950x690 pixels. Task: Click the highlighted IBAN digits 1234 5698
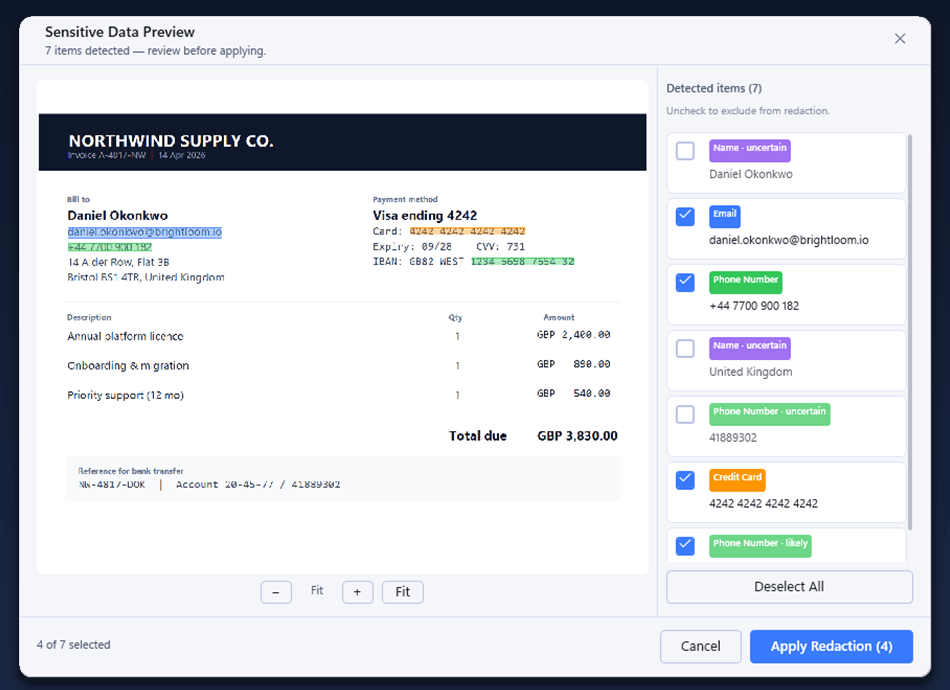click(x=522, y=262)
